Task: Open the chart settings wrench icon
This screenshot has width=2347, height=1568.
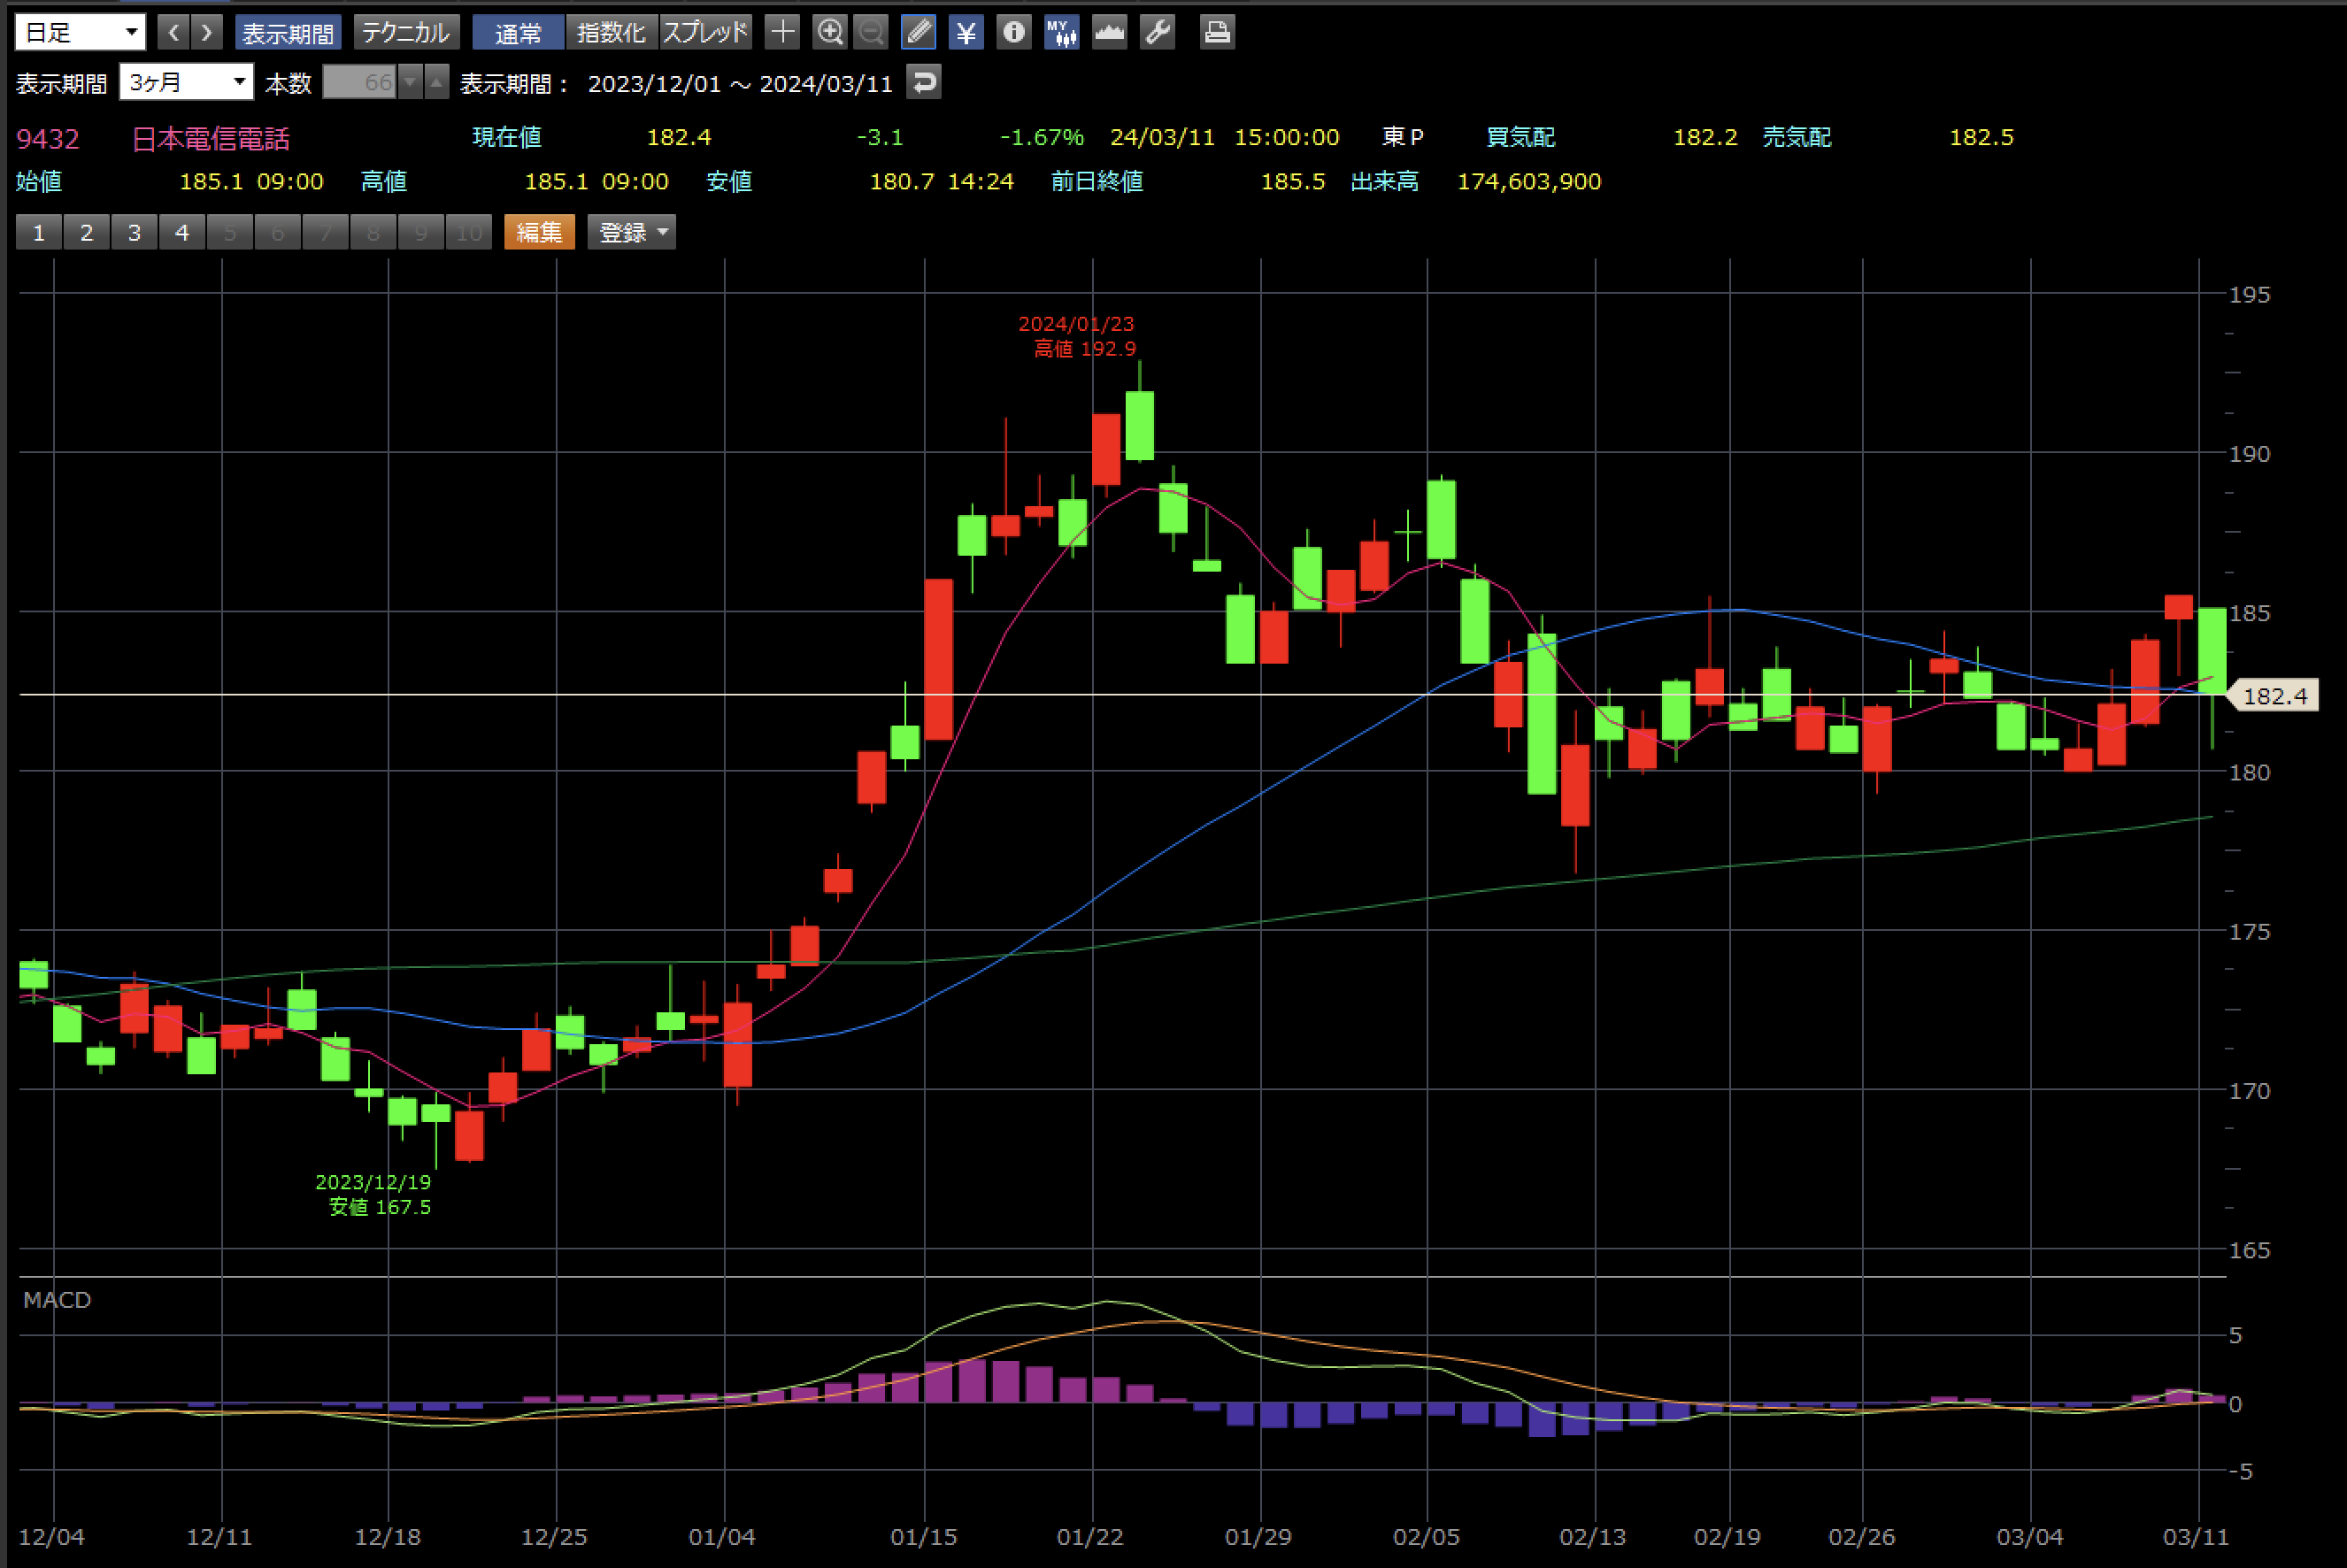Action: [1157, 32]
